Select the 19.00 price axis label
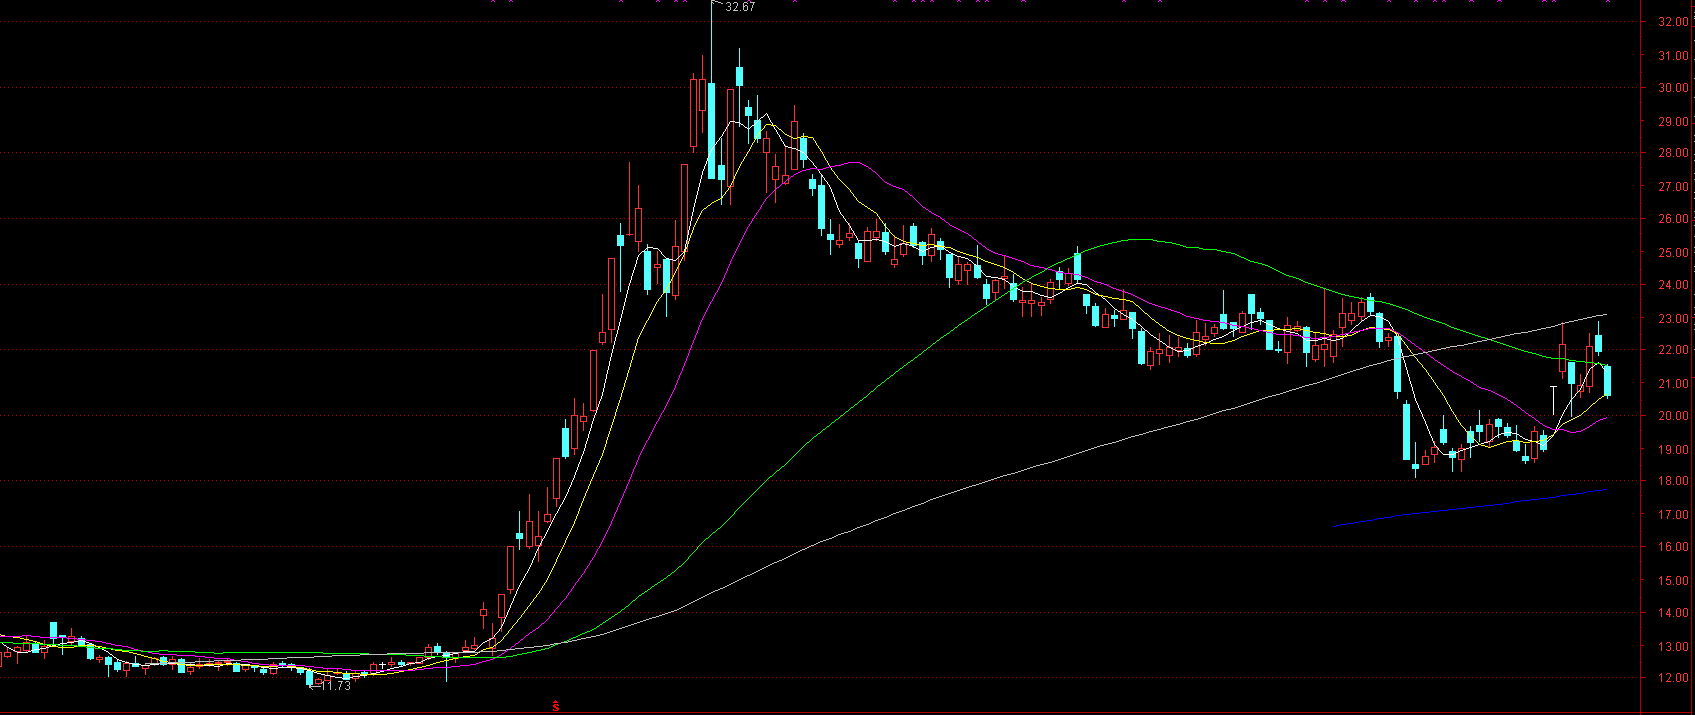 coord(1673,450)
